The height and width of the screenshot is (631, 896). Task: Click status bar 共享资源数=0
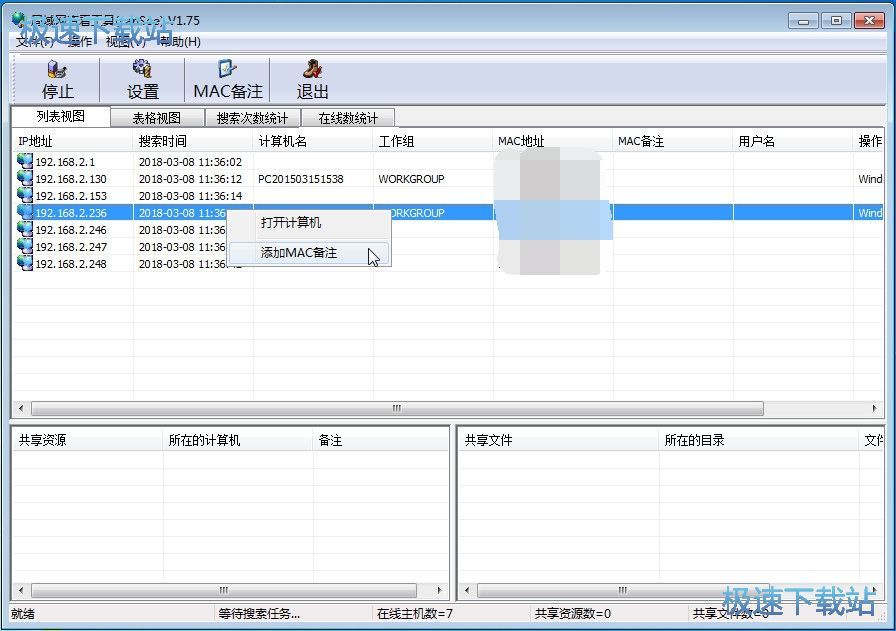(x=573, y=614)
